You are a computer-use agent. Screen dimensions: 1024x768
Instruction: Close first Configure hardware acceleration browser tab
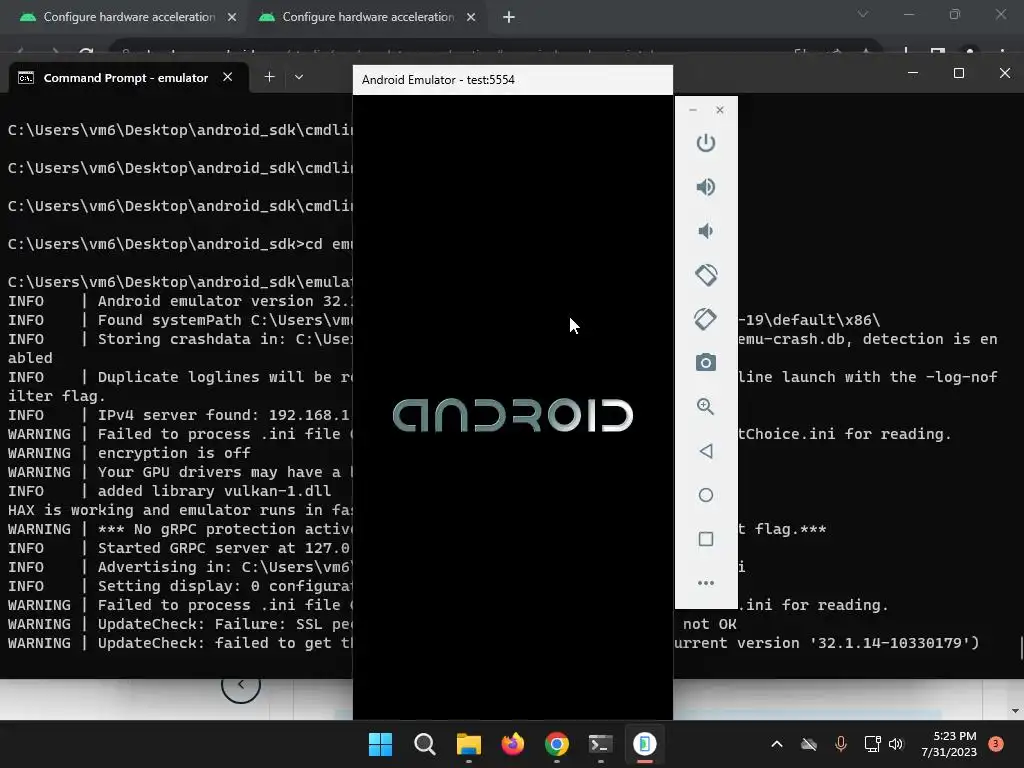[232, 17]
